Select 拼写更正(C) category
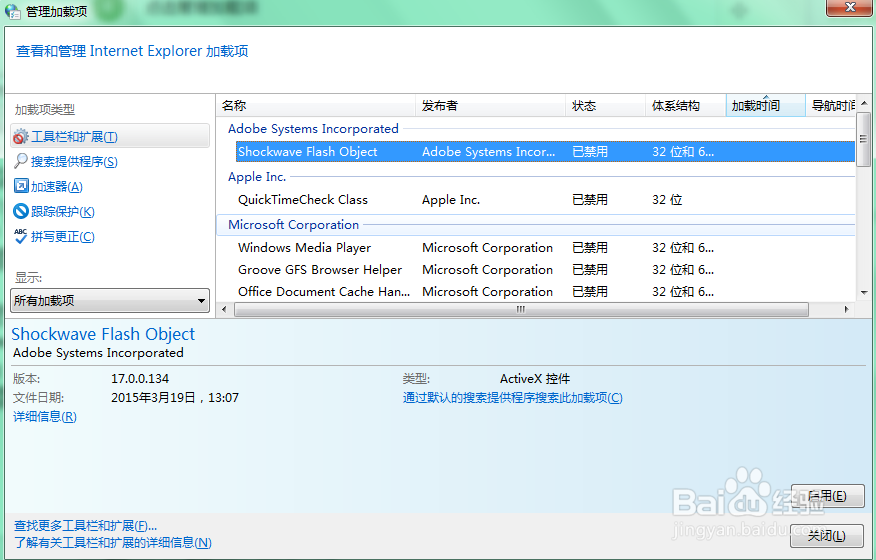Screen dimensions: 876x560 point(63,236)
